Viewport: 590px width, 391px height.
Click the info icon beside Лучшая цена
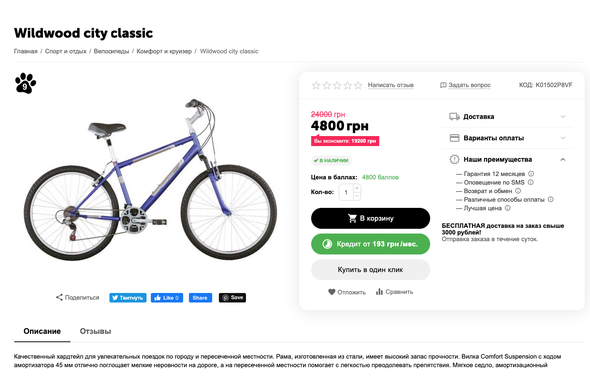[x=508, y=208]
